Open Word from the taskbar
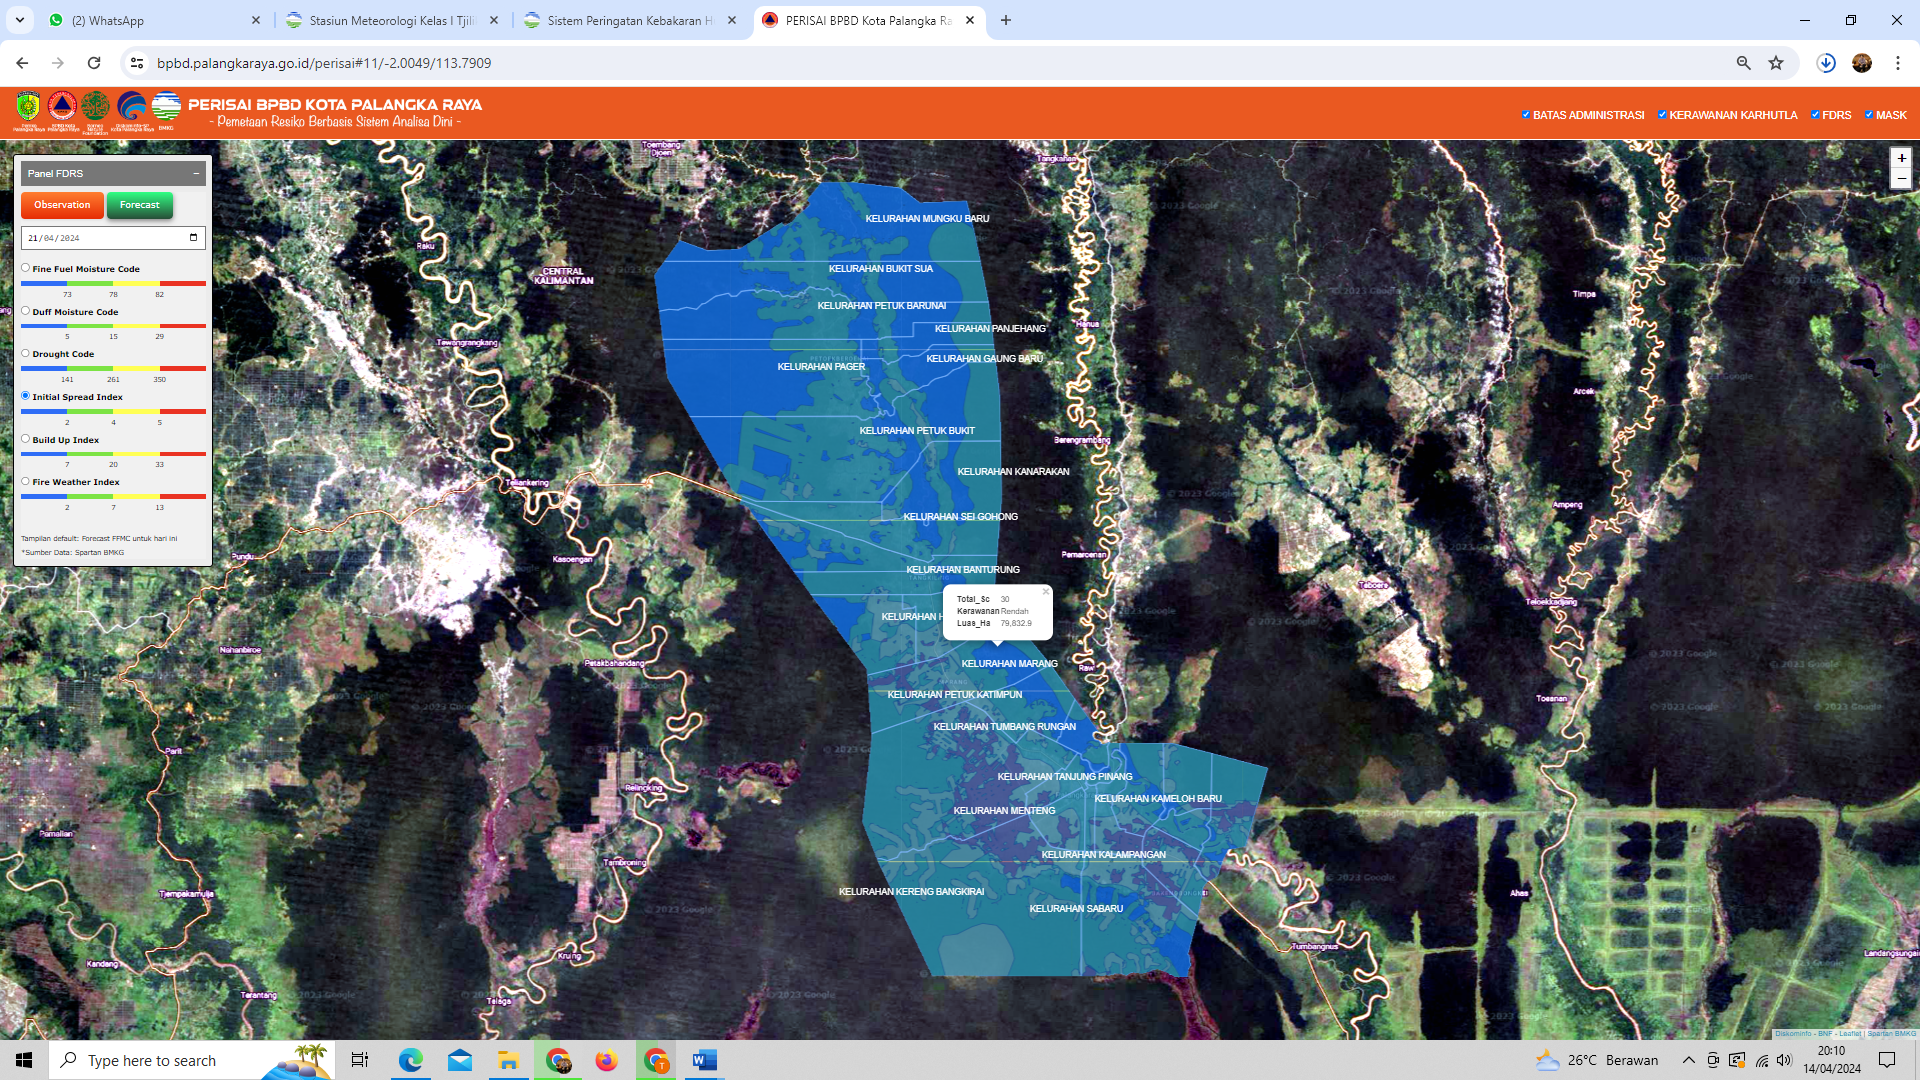Screen dimensions: 1920x1080 pos(704,1060)
